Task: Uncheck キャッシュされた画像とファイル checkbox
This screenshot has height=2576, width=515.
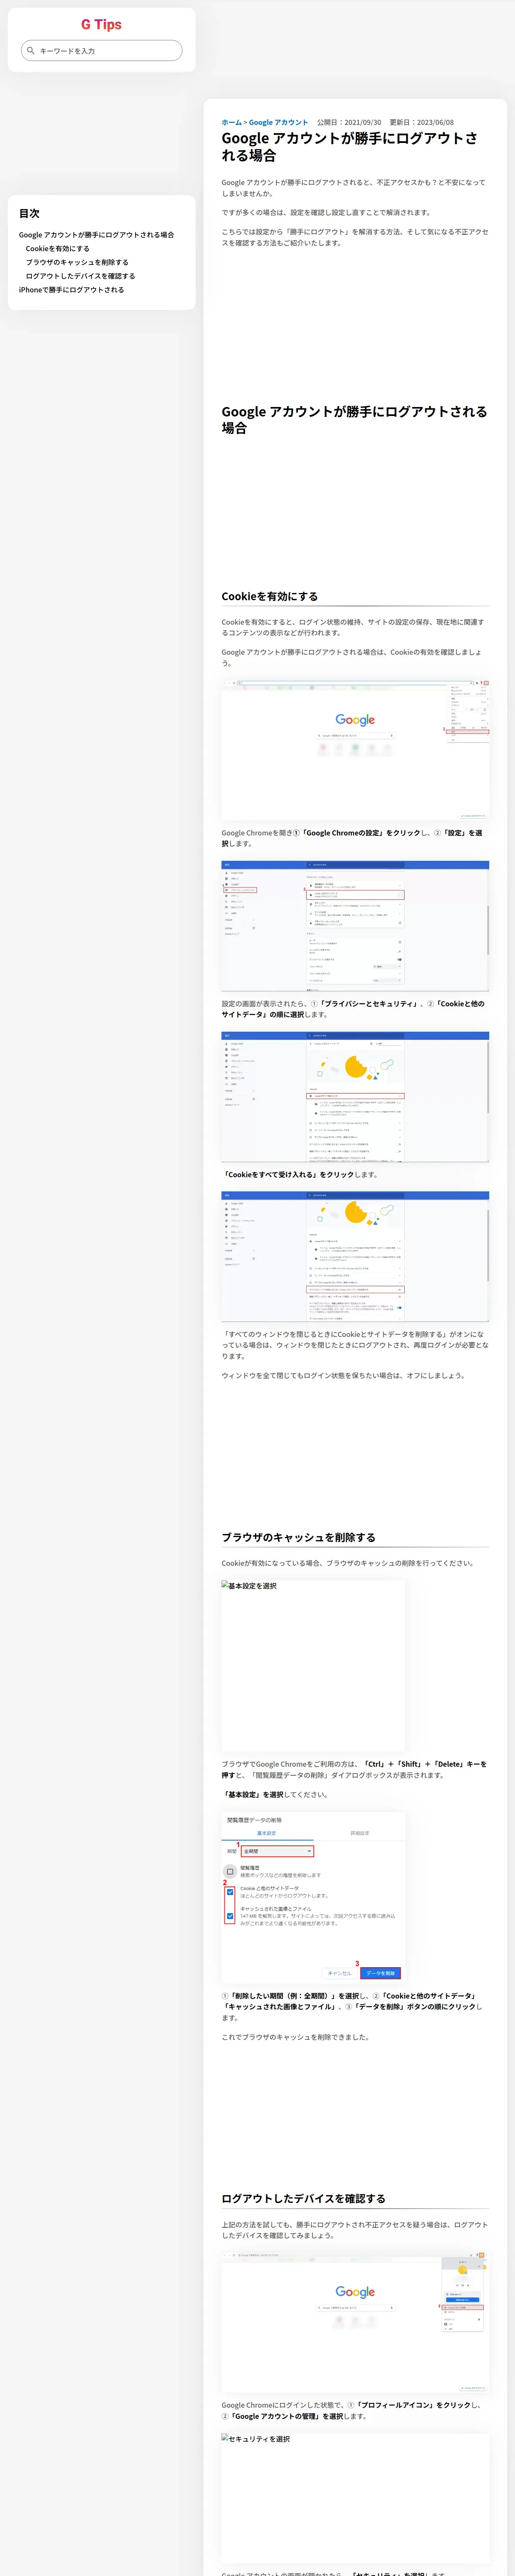Action: pos(230,1916)
